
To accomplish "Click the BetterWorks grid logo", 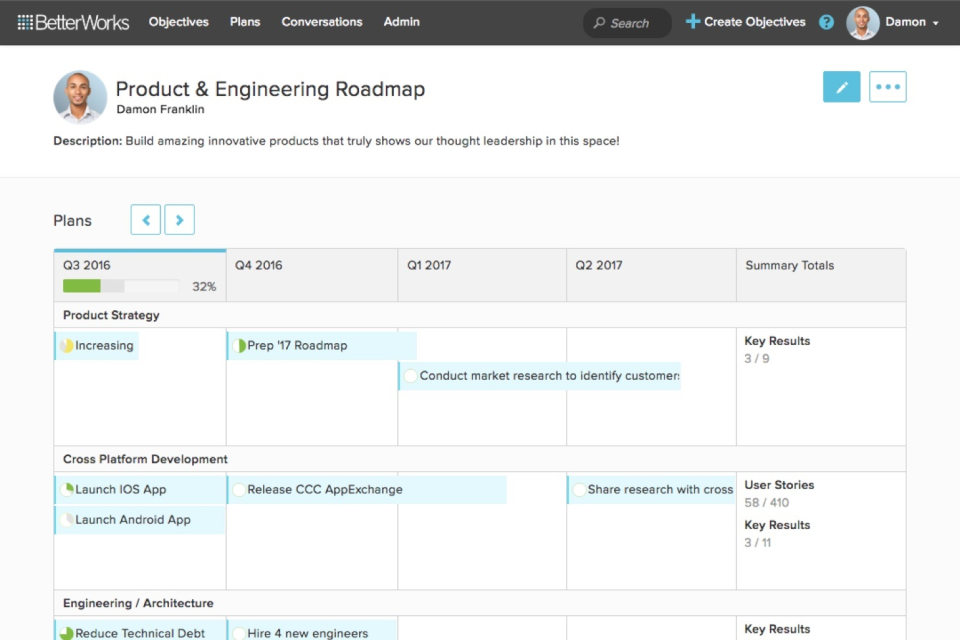I will point(25,22).
